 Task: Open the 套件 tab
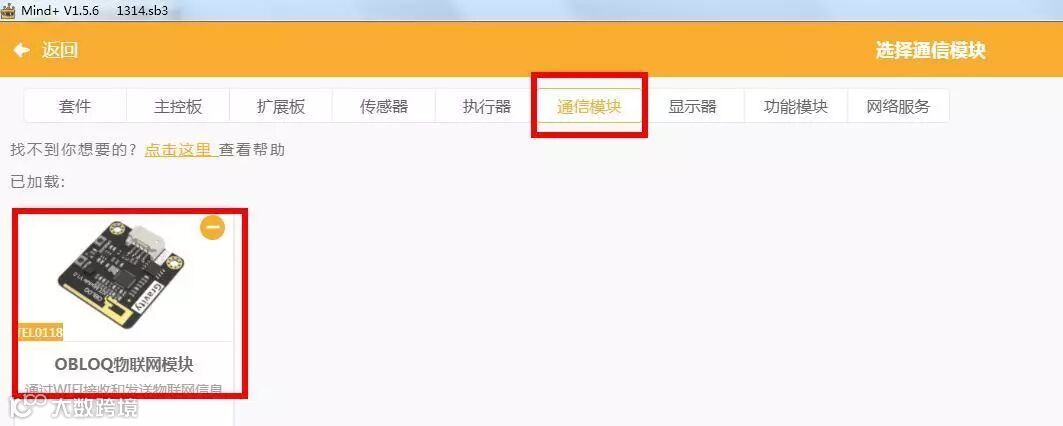(x=75, y=106)
